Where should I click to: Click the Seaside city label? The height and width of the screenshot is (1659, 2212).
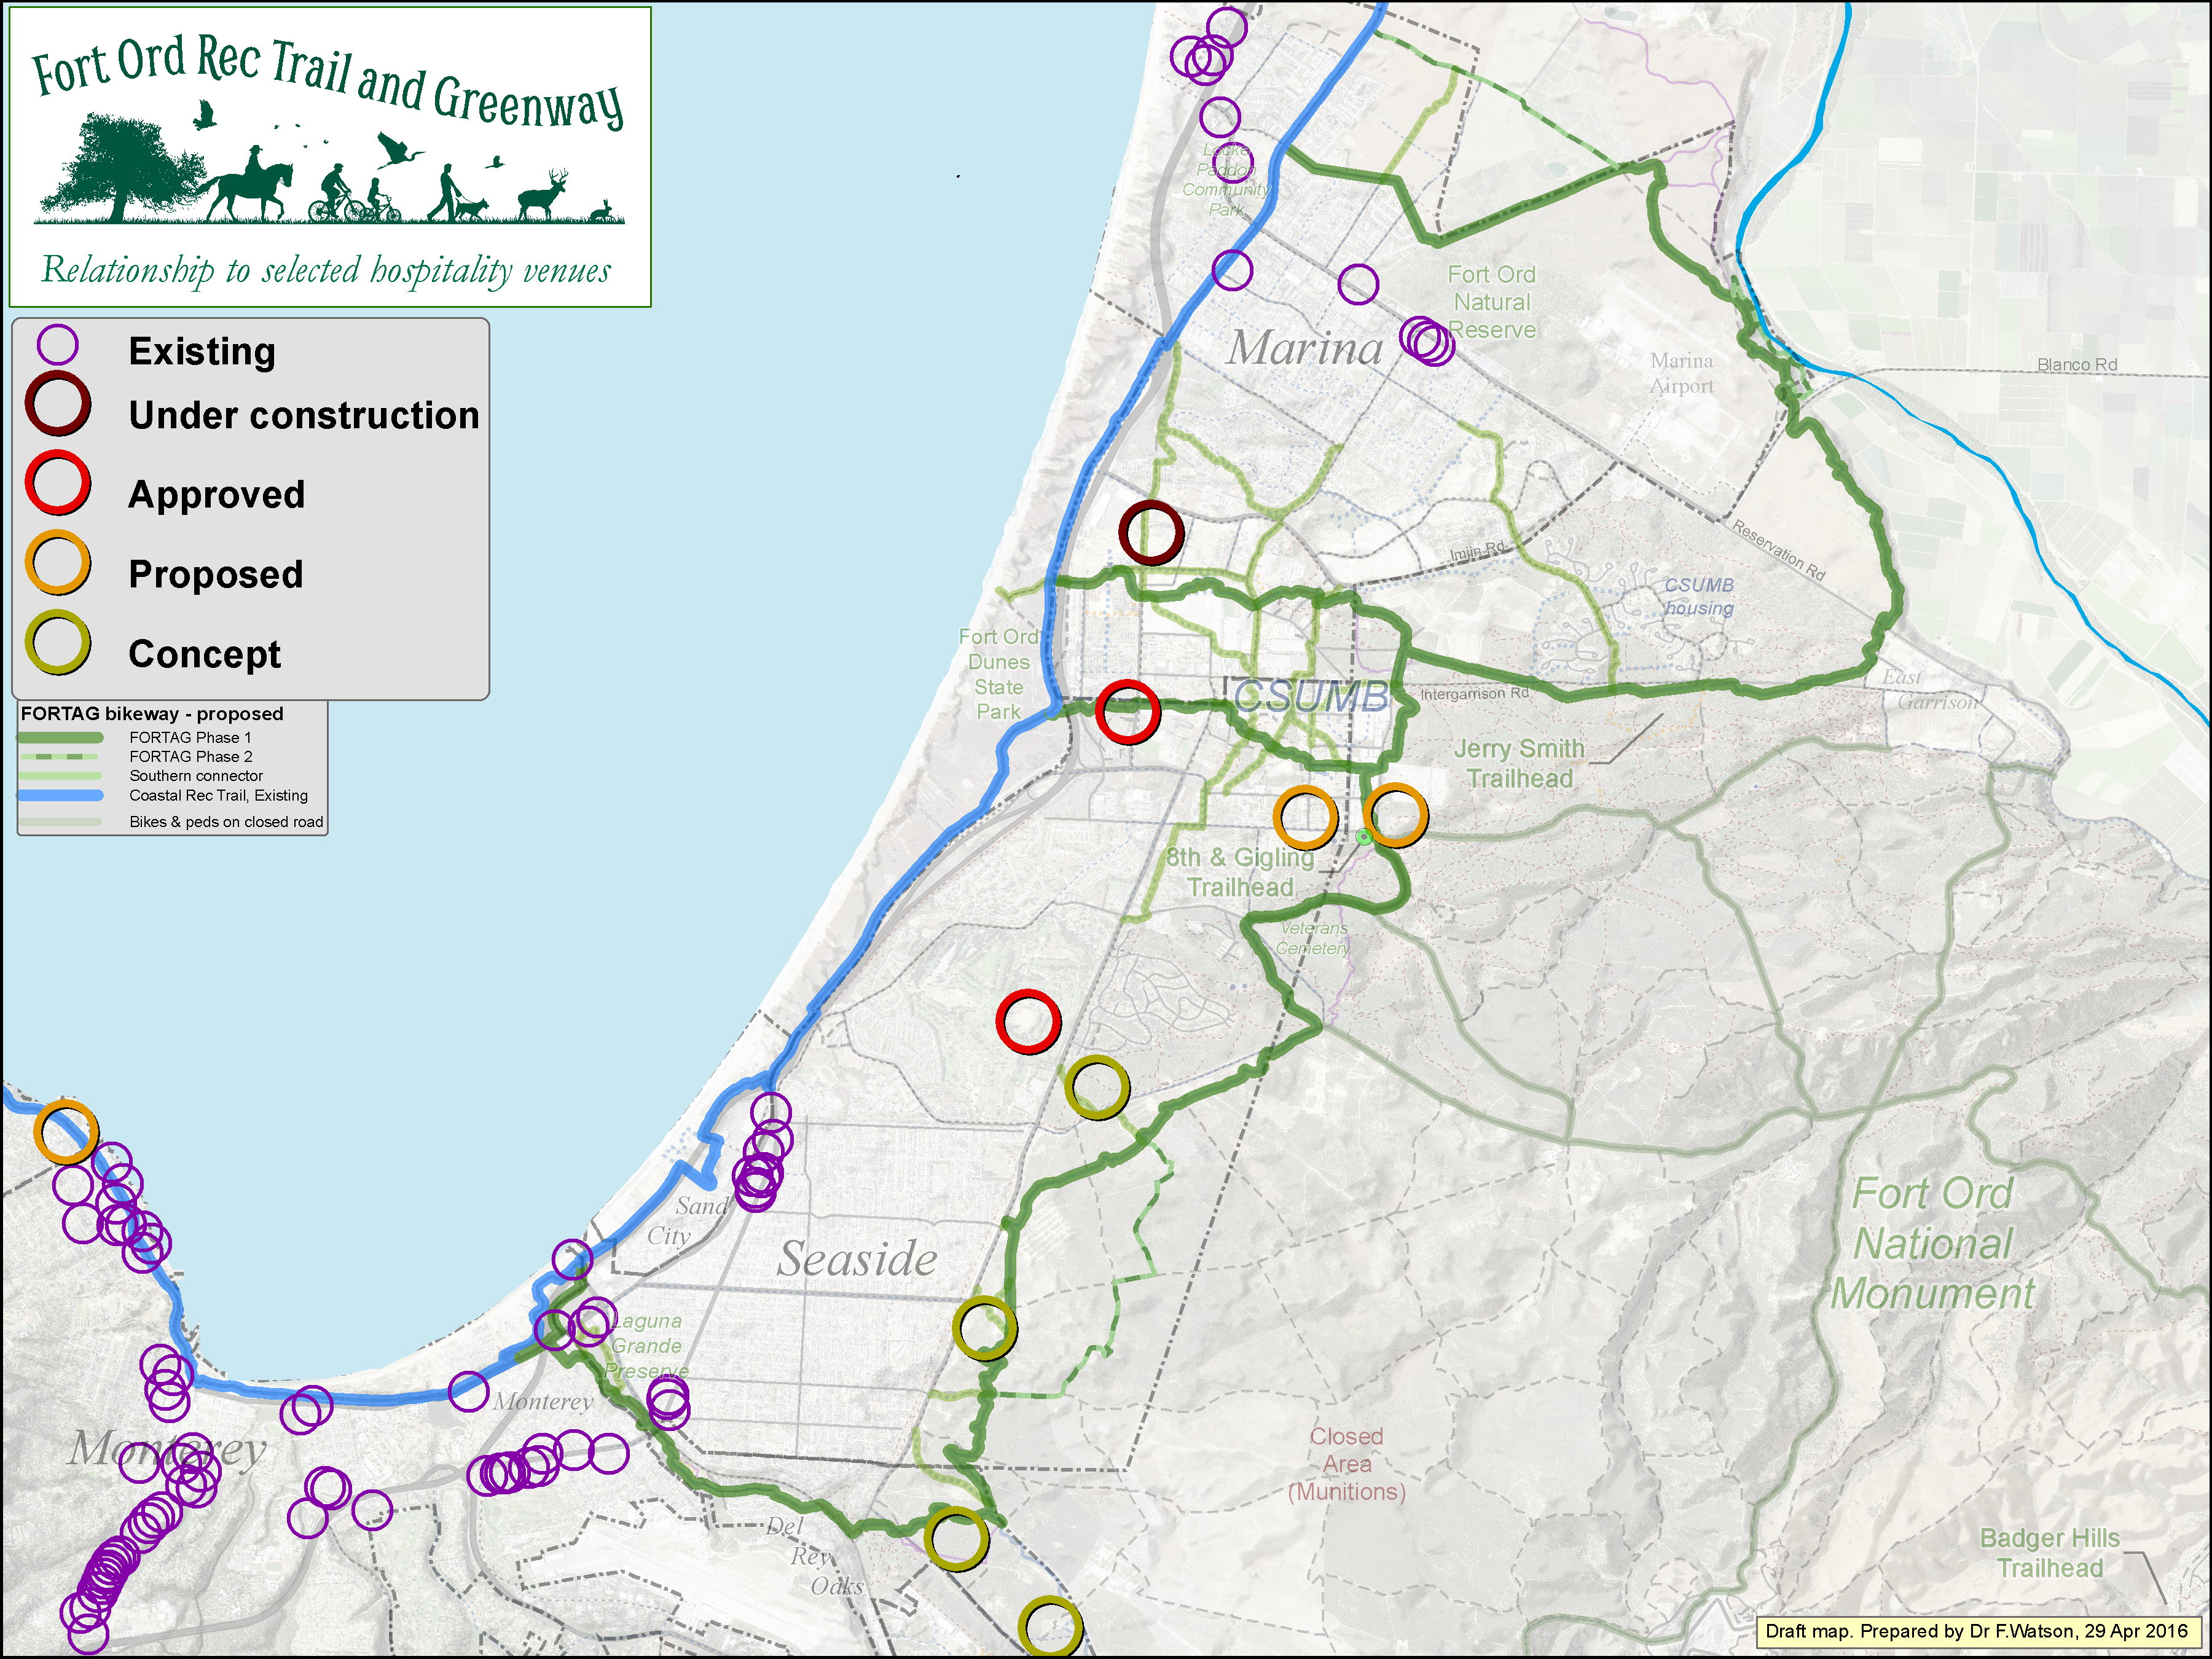[857, 1259]
